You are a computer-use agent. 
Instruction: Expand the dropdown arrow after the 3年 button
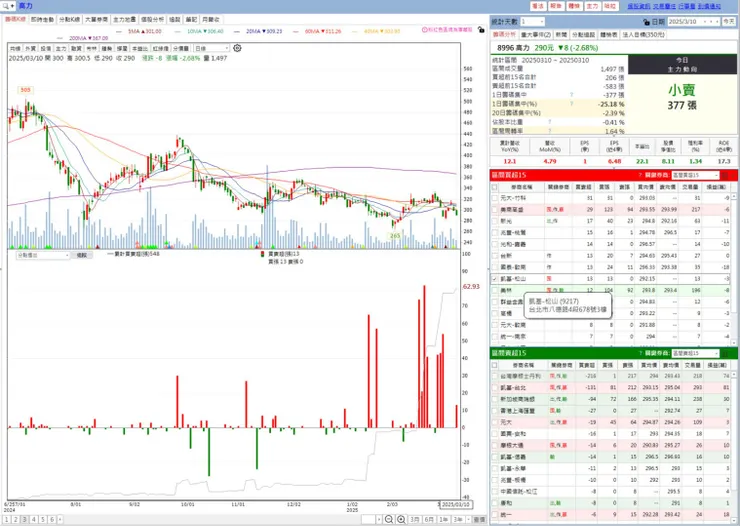[468, 519]
